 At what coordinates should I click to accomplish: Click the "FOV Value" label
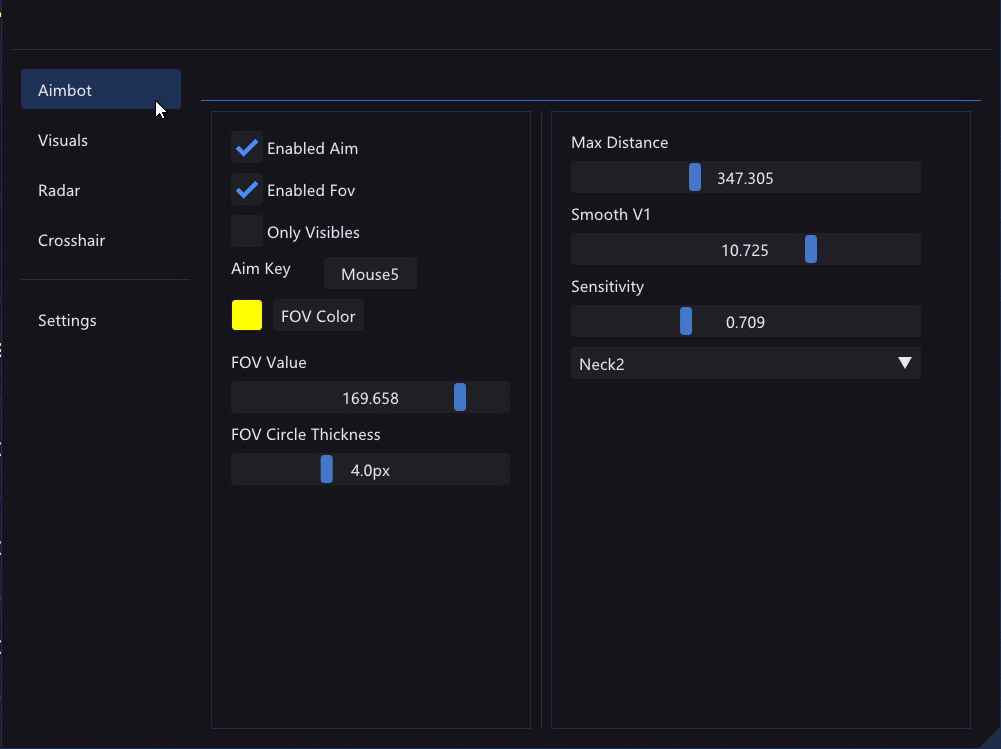click(269, 362)
